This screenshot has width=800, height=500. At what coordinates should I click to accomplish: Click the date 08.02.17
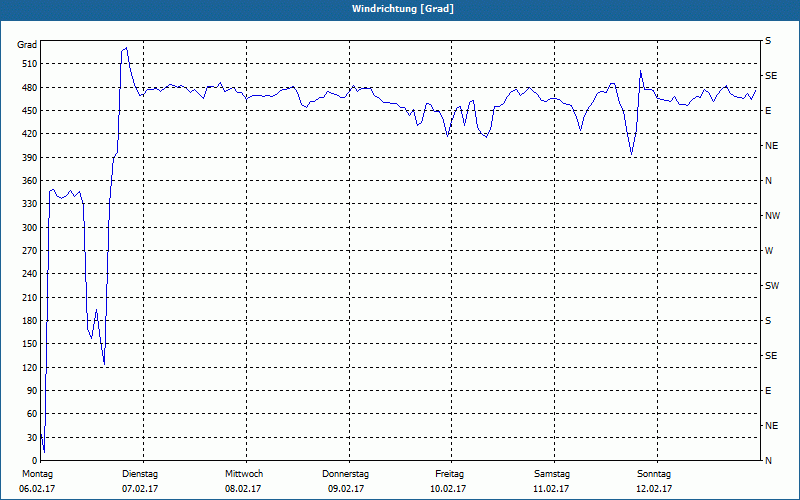pos(243,489)
